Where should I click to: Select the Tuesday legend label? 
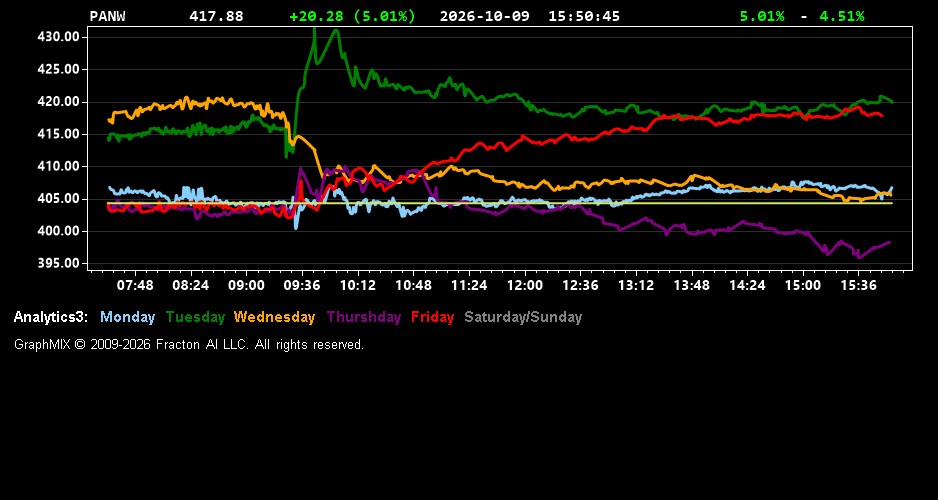[196, 318]
